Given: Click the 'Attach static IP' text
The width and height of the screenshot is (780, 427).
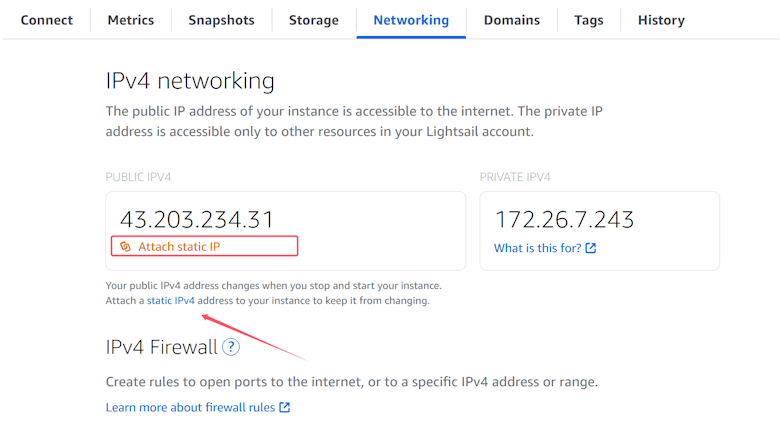Looking at the screenshot, I should pyautogui.click(x=179, y=246).
